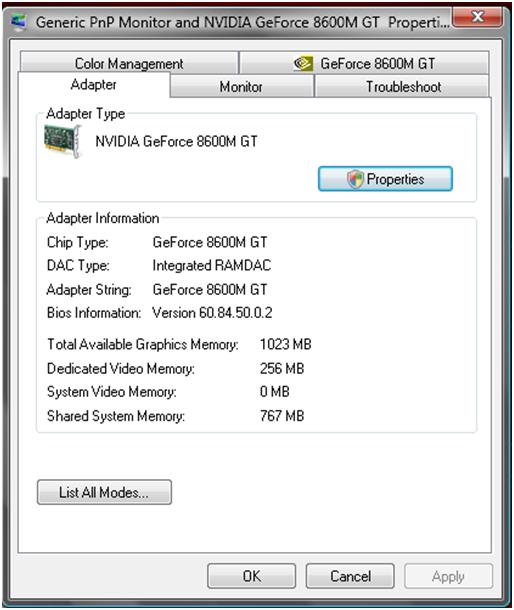Click the Adapter String label
514x610 pixels.
coord(89,290)
